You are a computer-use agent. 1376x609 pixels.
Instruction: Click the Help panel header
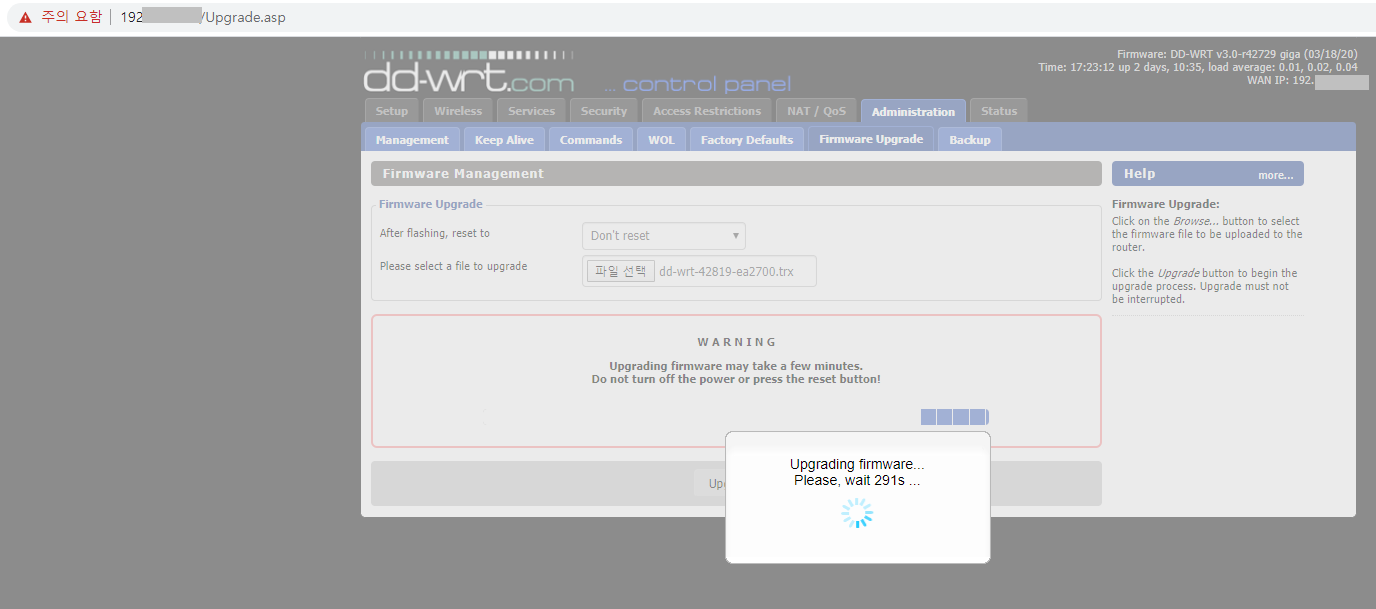(x=1207, y=174)
